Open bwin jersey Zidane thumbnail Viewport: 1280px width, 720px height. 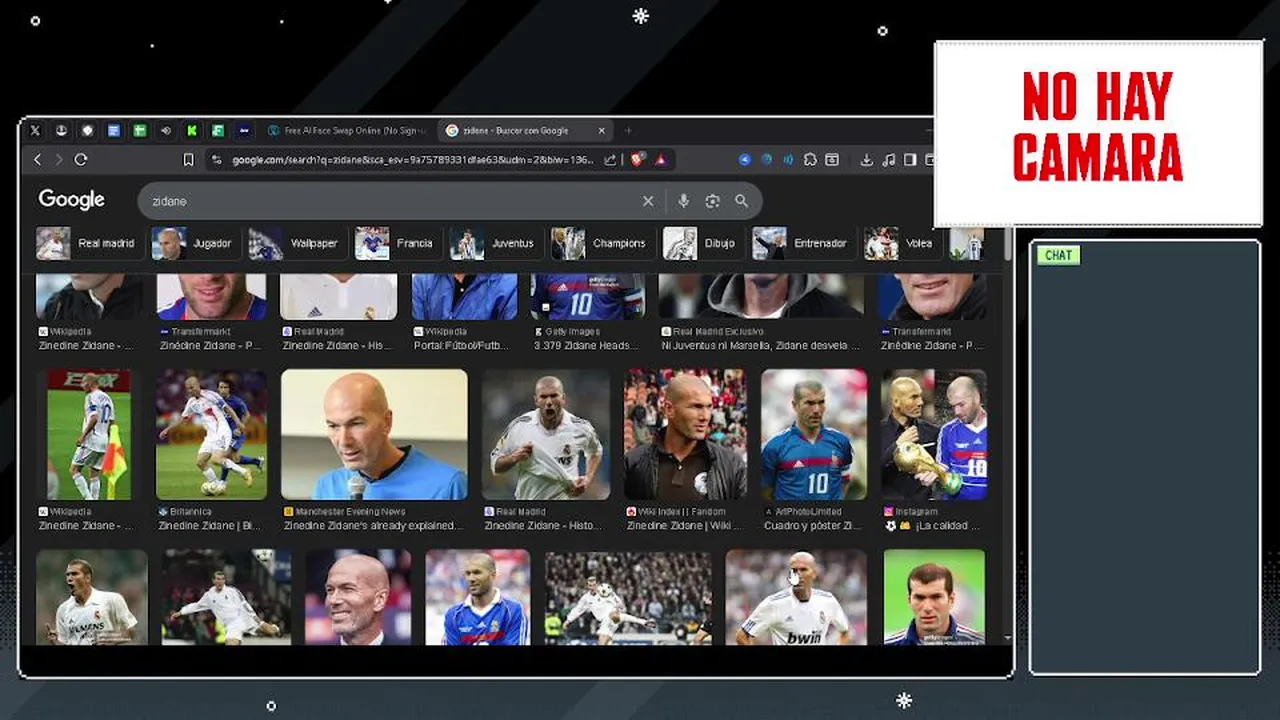[x=796, y=597]
